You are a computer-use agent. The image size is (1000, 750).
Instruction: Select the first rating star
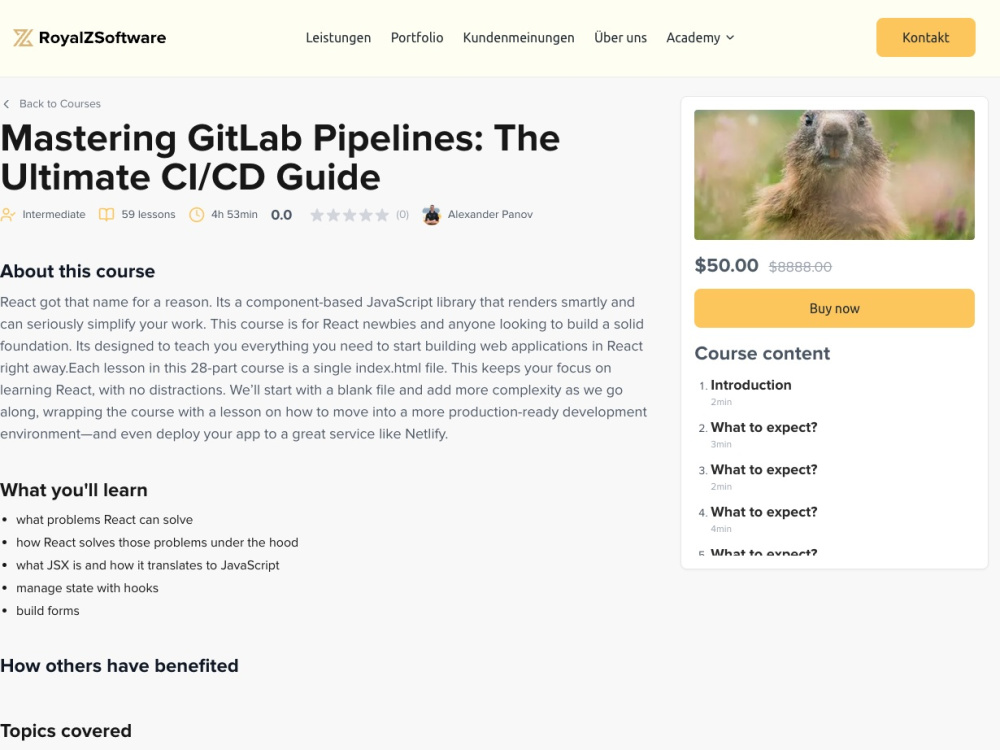[x=317, y=215]
